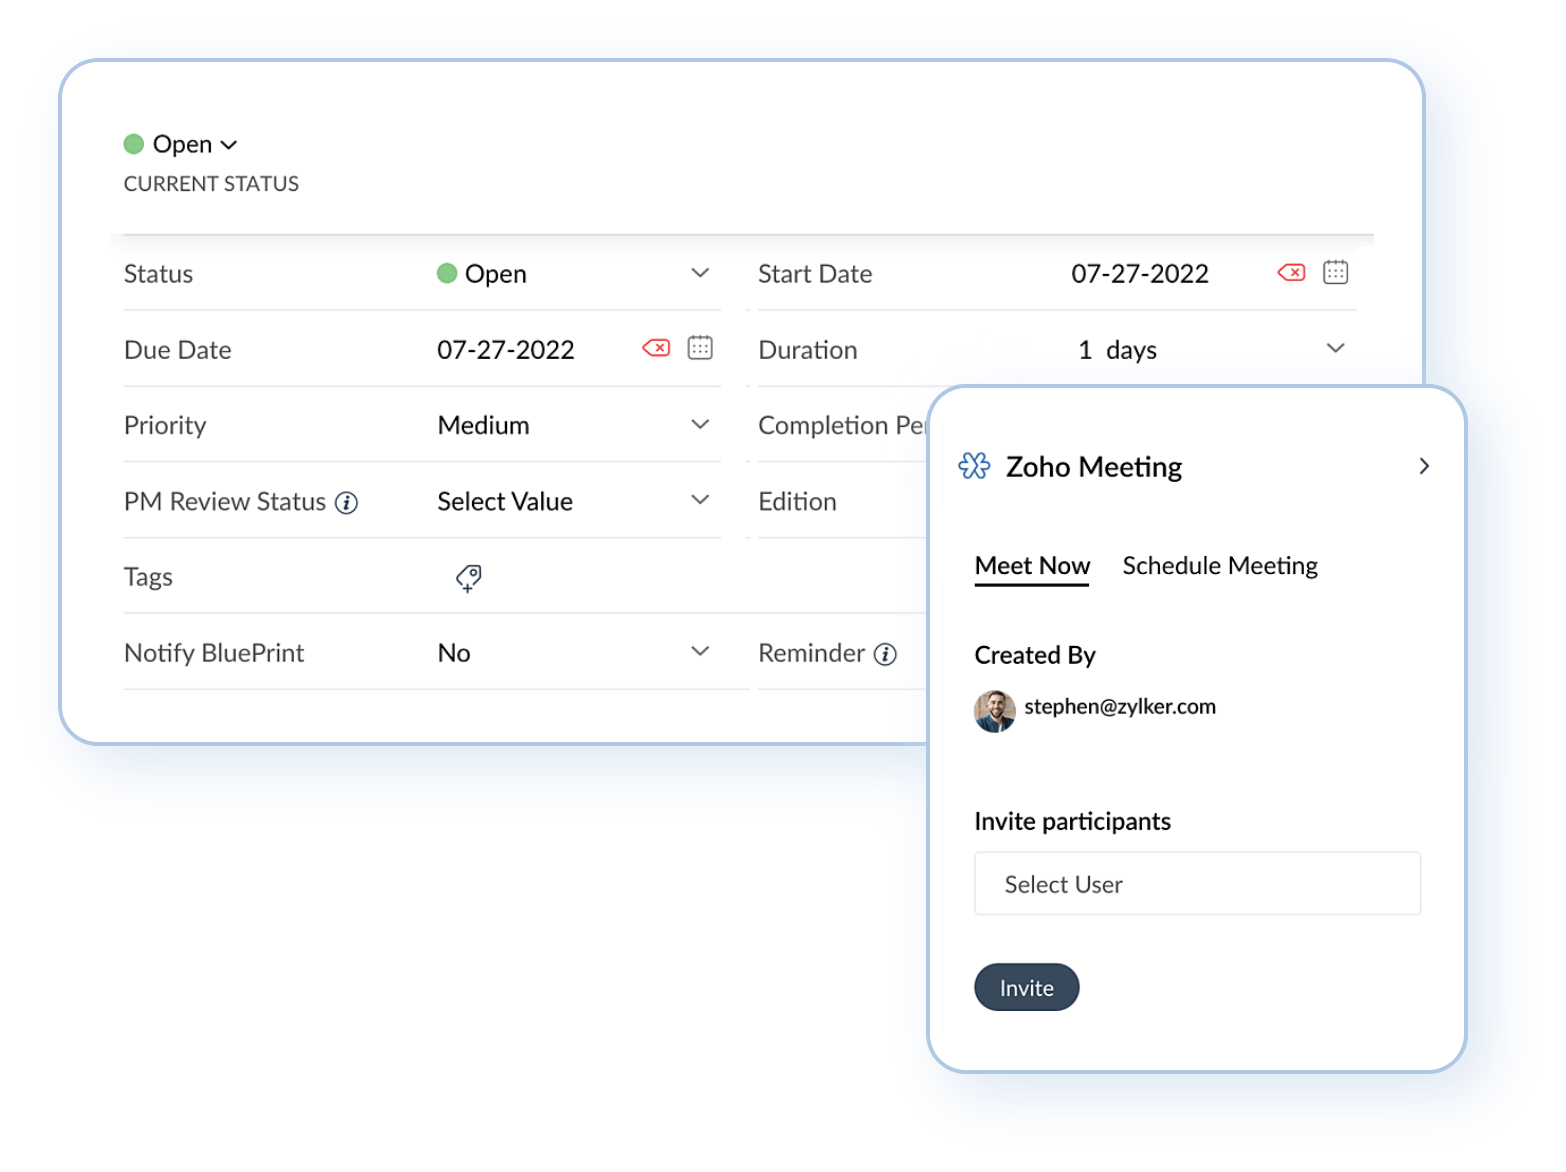Select the Meet Now tab
The width and height of the screenshot is (1566, 1172).
(1031, 565)
